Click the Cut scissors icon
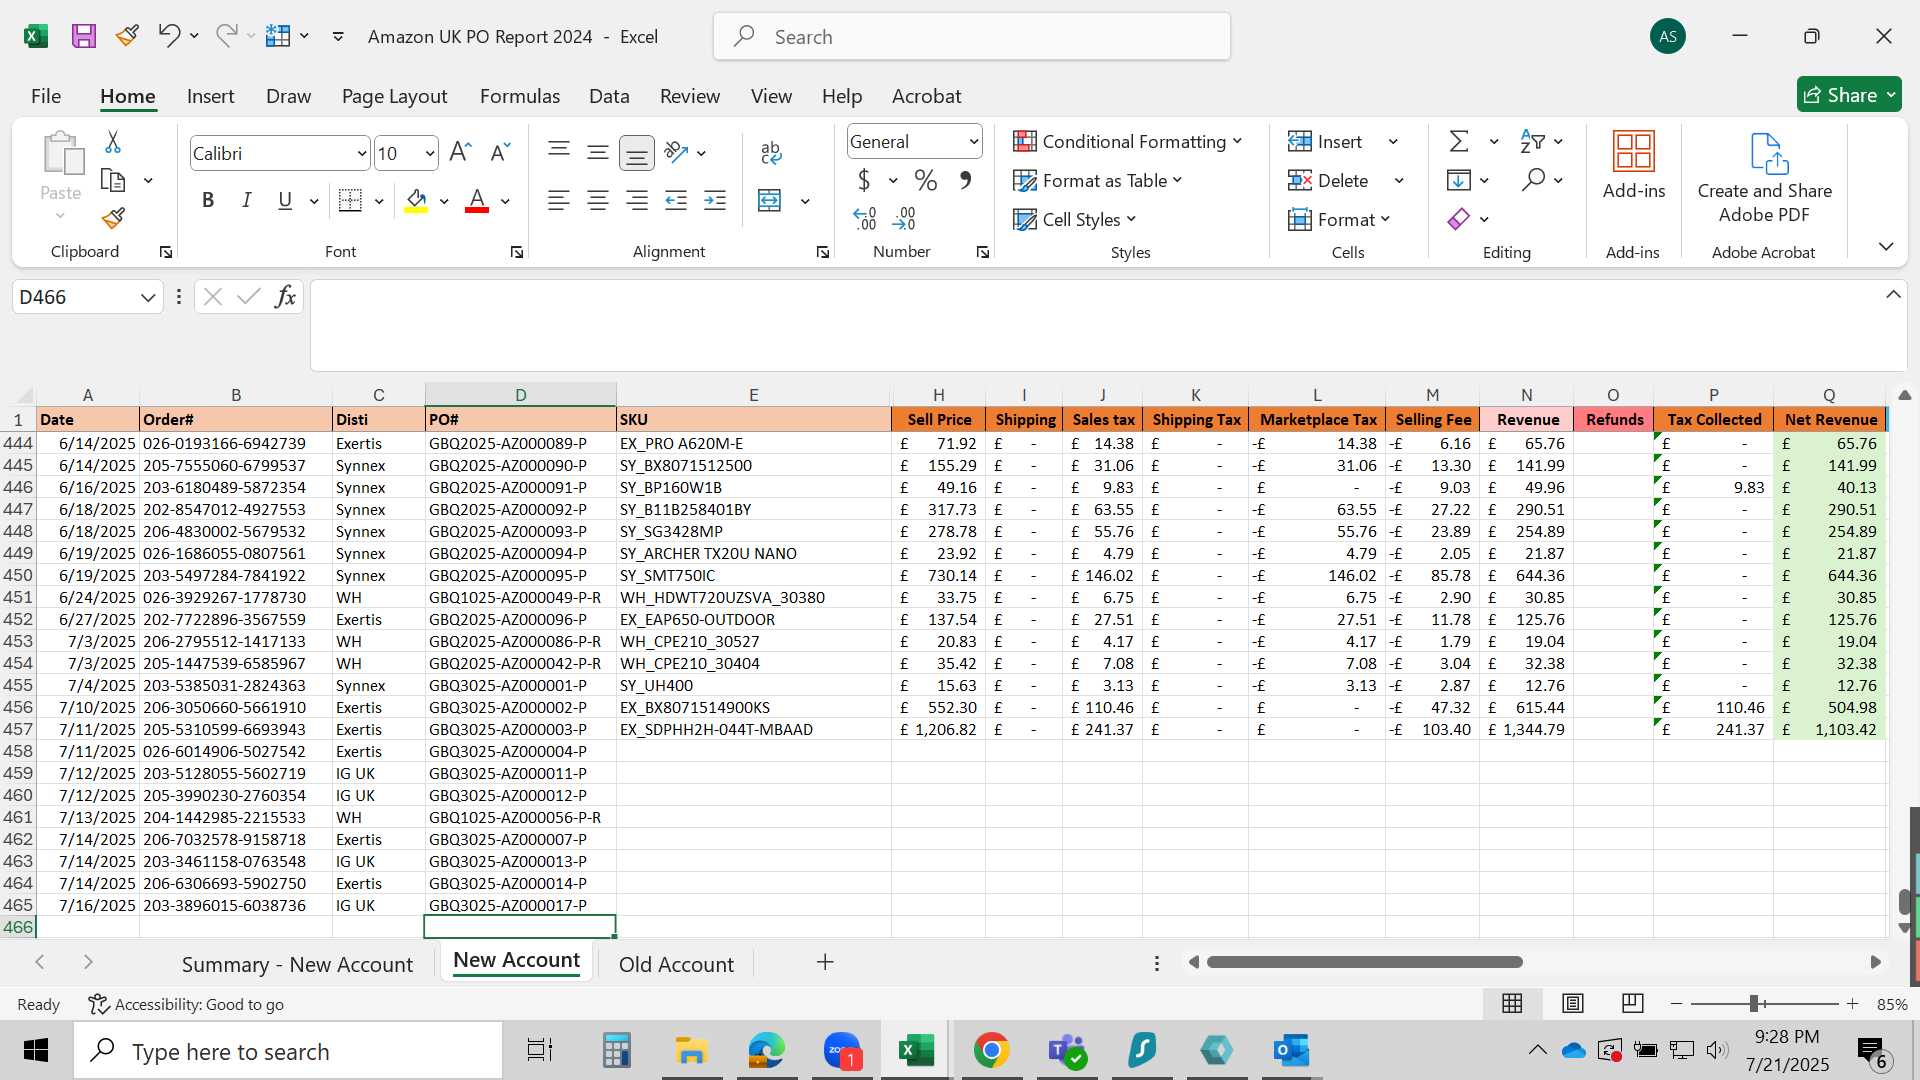 point(113,142)
